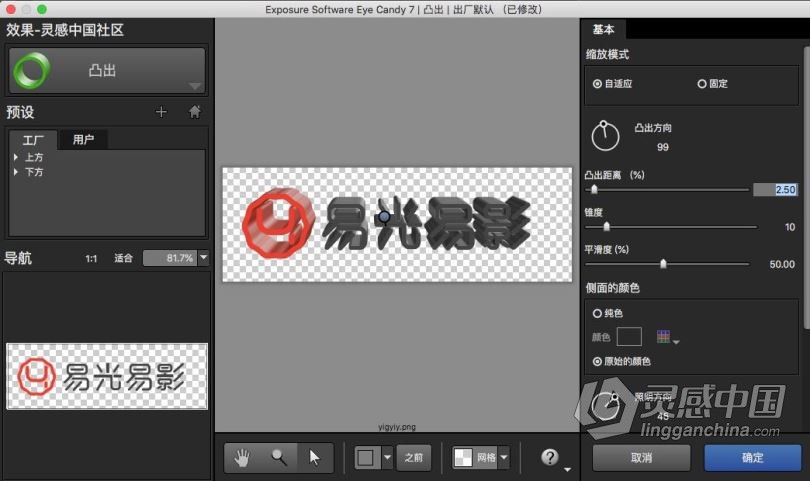Switch to the 工厂 presets tab
810x481 pixels.
tap(33, 140)
